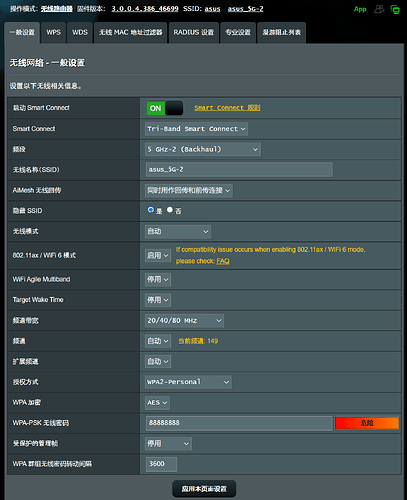407x500 pixels.
Task: Expand the 802.11ax / WiFi 6 模式 dropdown
Action: [158, 256]
